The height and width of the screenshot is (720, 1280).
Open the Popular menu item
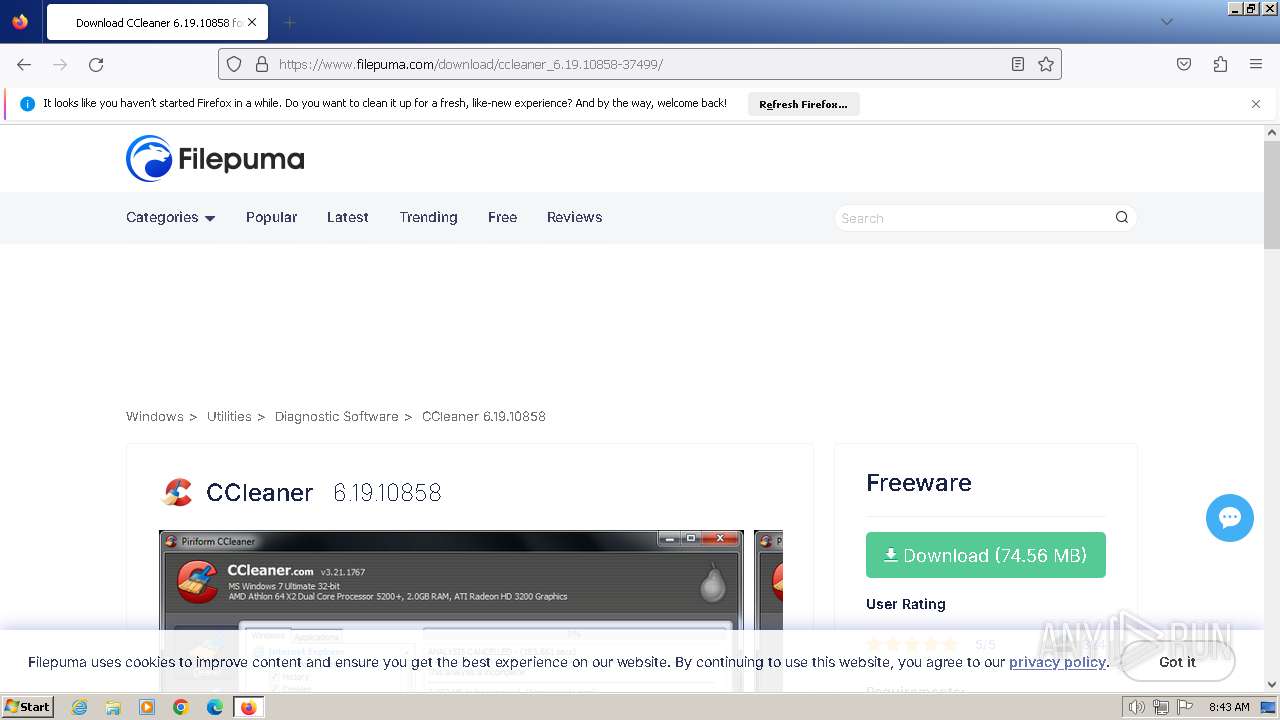271,217
